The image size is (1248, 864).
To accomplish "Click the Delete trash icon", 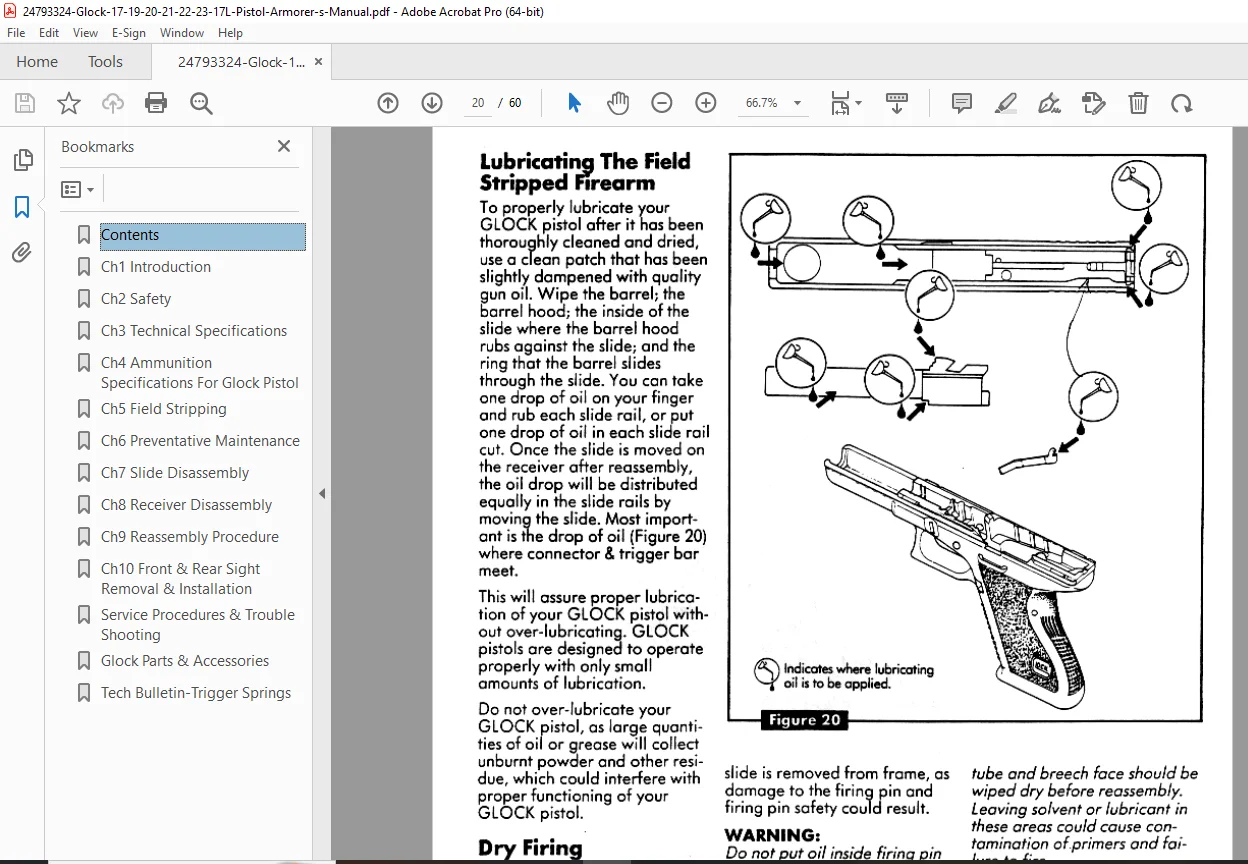I will [1138, 103].
